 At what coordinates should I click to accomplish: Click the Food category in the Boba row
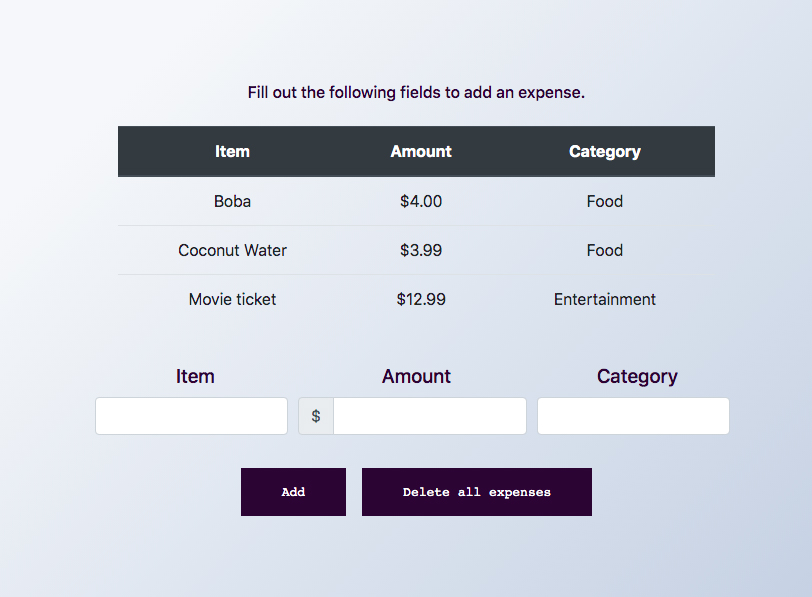coord(605,201)
